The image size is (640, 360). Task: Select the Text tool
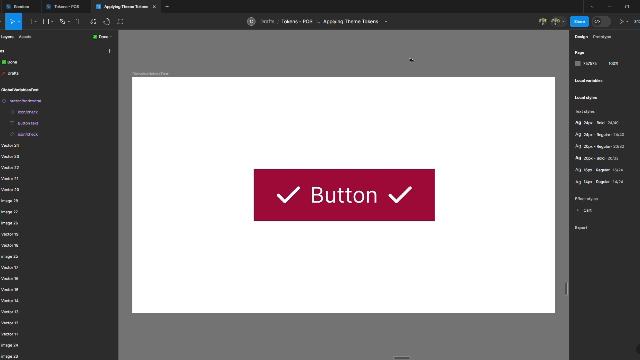click(78, 22)
